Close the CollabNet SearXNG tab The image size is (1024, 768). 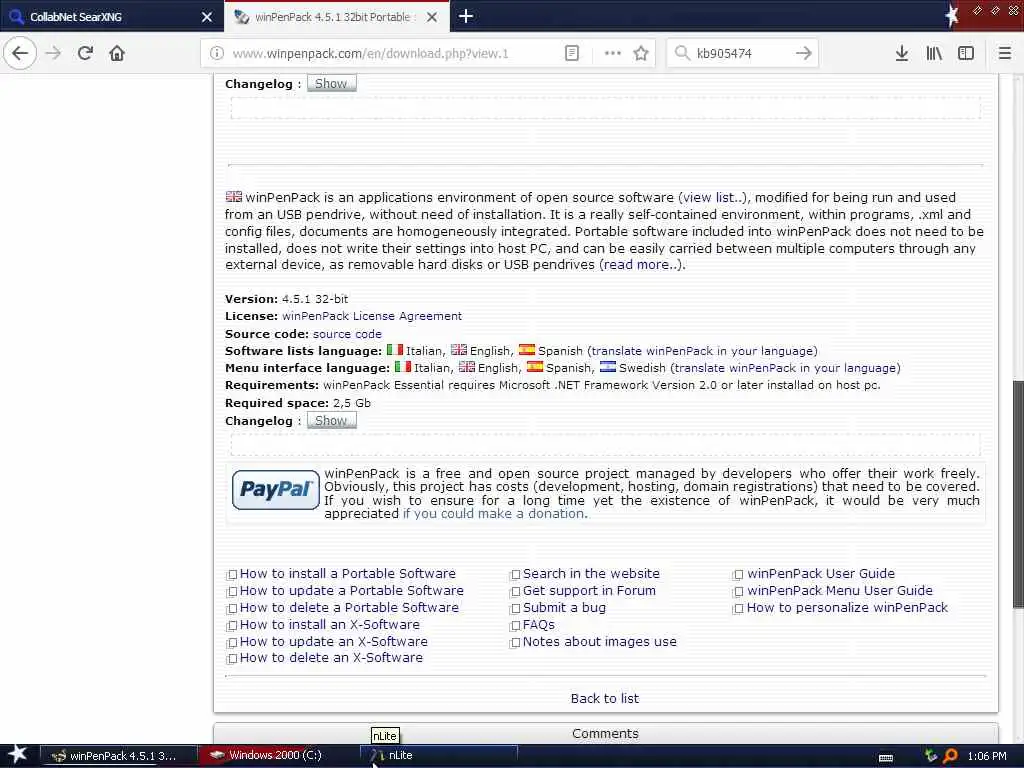(207, 17)
